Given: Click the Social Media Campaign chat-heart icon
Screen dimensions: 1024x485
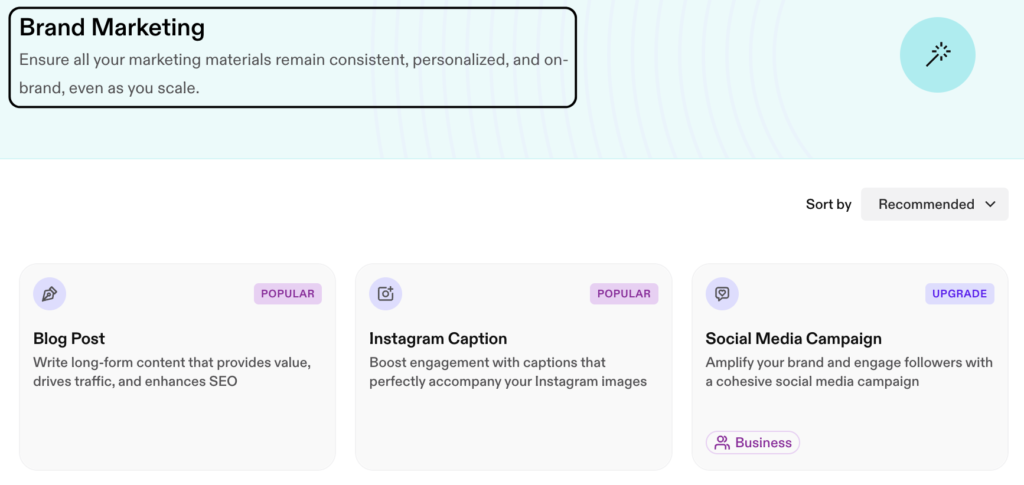Looking at the screenshot, I should click(x=722, y=294).
